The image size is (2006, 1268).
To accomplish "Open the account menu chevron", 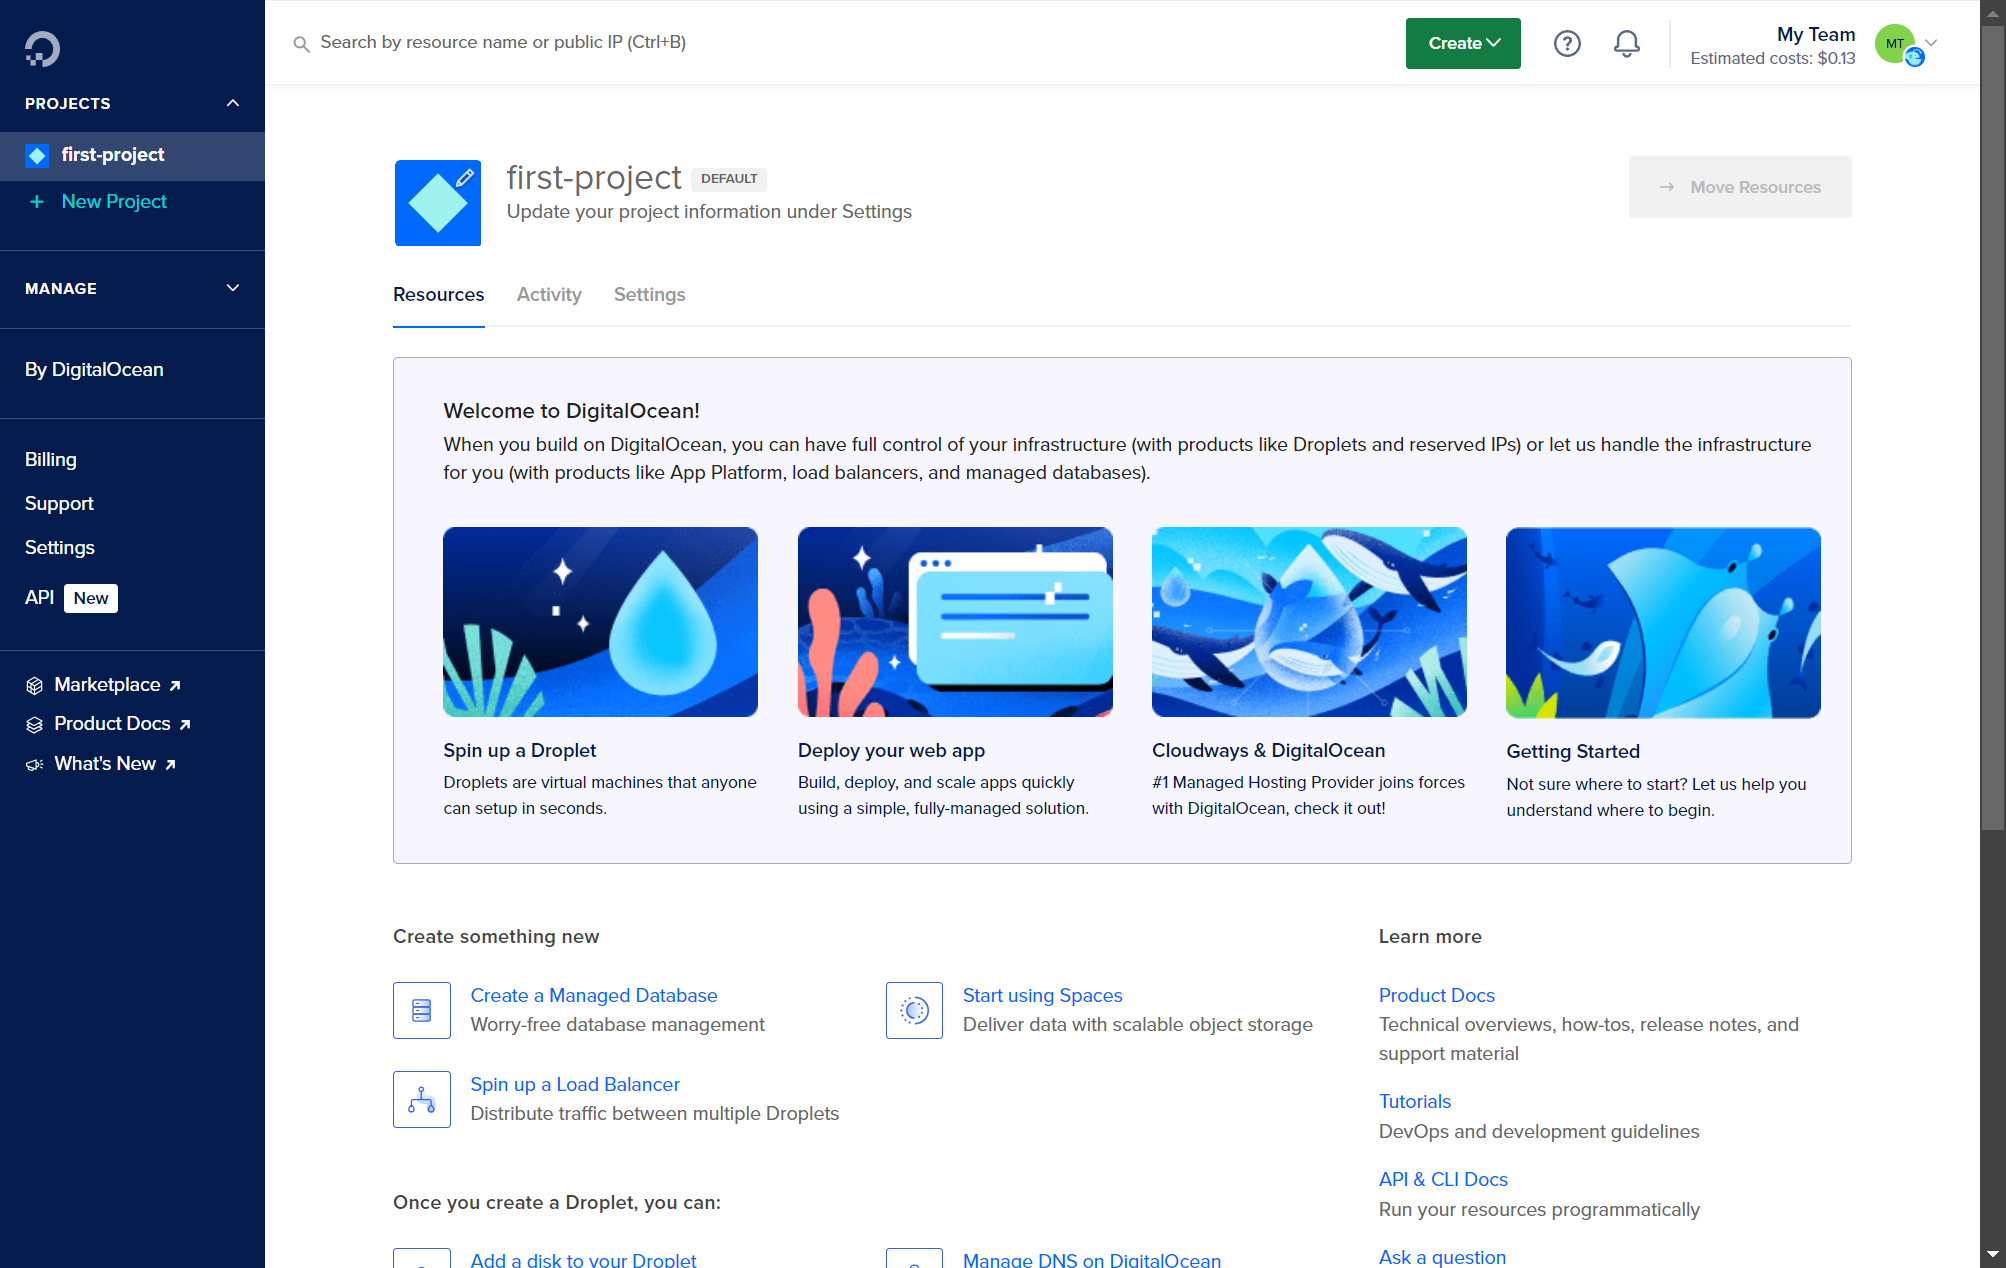I will (1932, 43).
